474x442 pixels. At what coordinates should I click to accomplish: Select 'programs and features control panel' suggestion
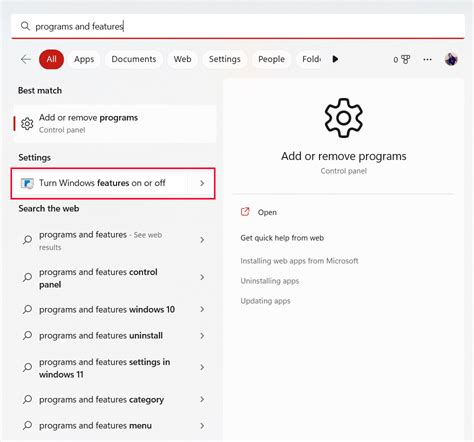point(113,278)
